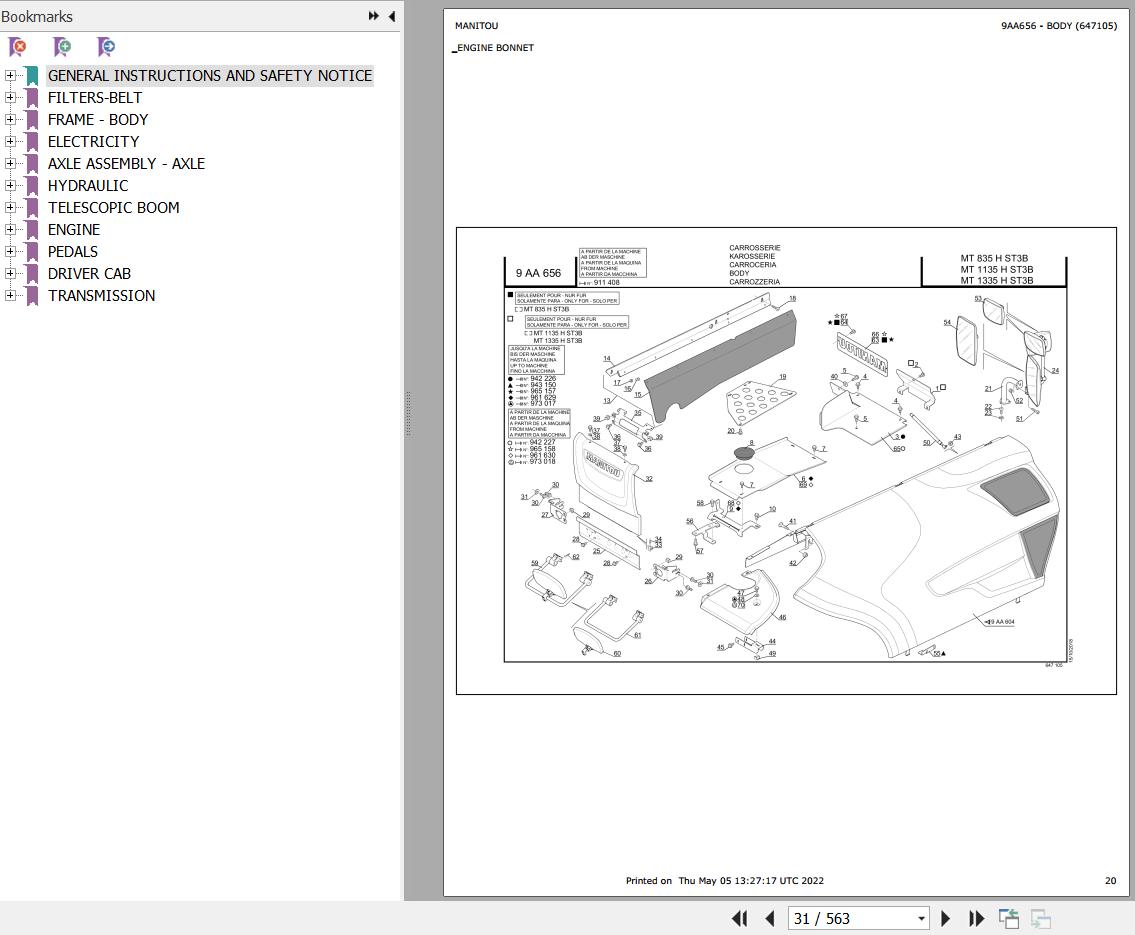This screenshot has width=1135, height=935.
Task: Expand the ELECTRICITY bookmark node
Action: tap(9, 141)
